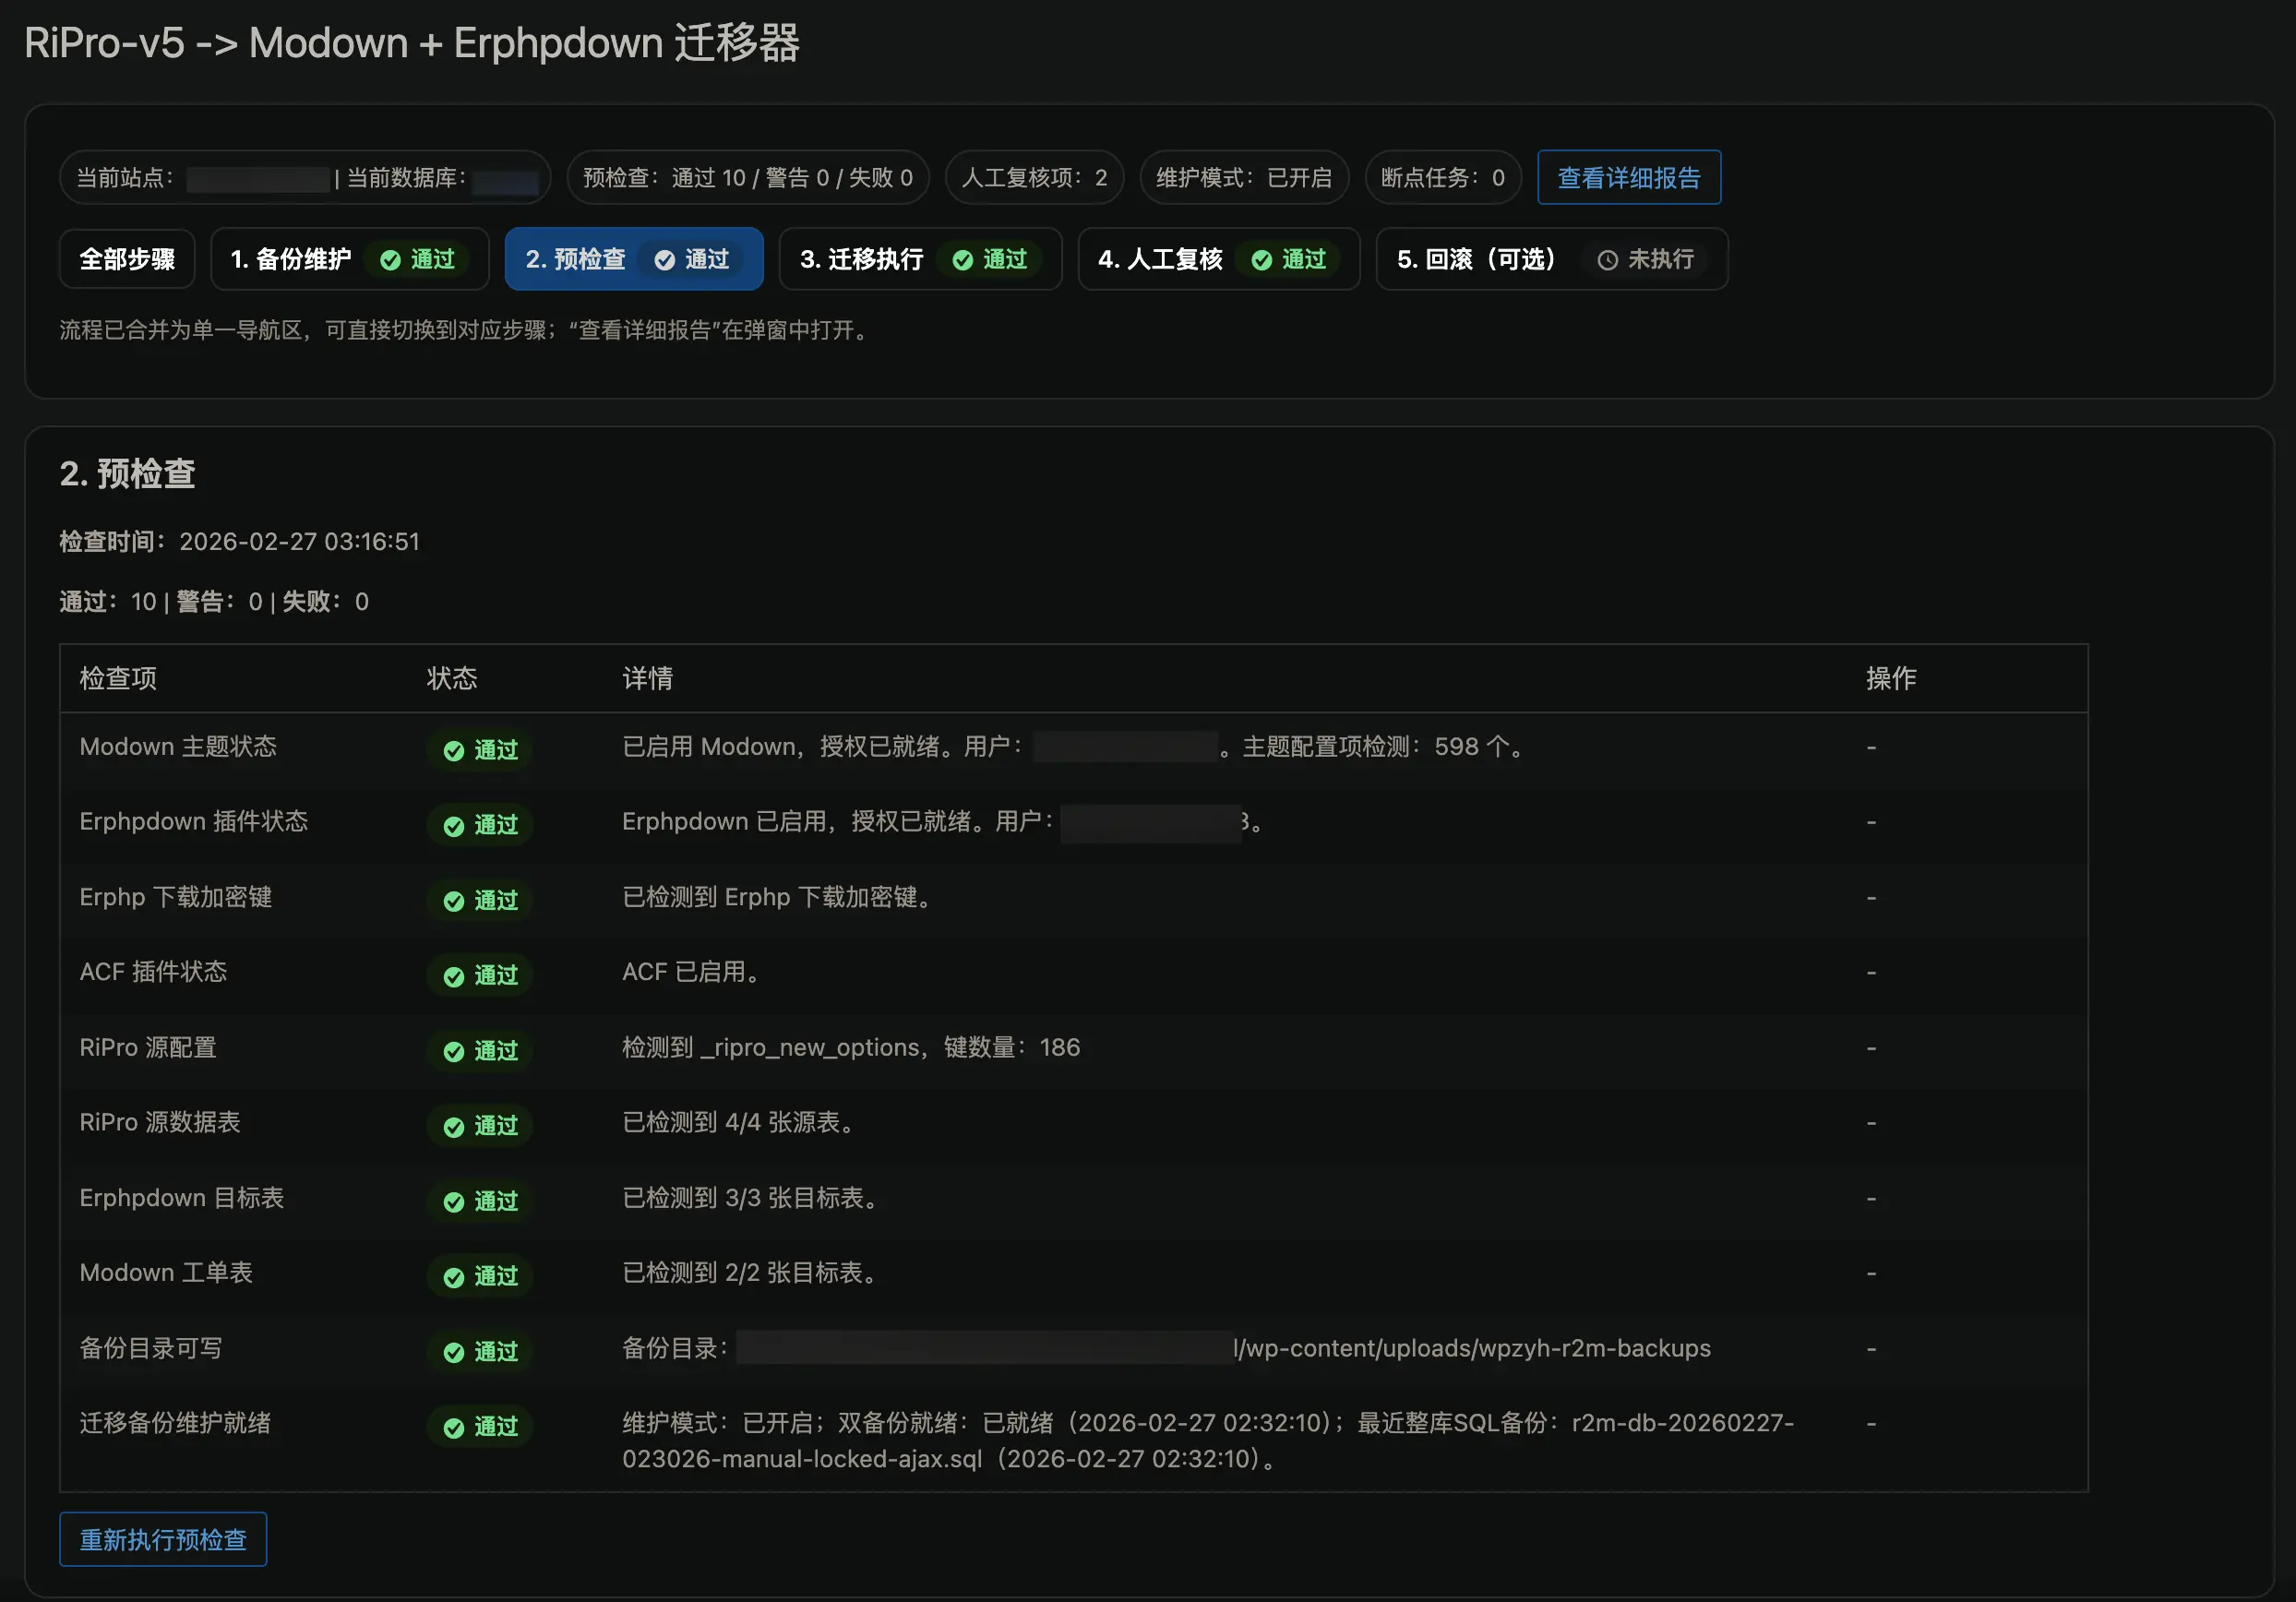Screen dimensions: 2296x1602
Task: Select the 全部步骤 tab
Action: tap(127, 259)
